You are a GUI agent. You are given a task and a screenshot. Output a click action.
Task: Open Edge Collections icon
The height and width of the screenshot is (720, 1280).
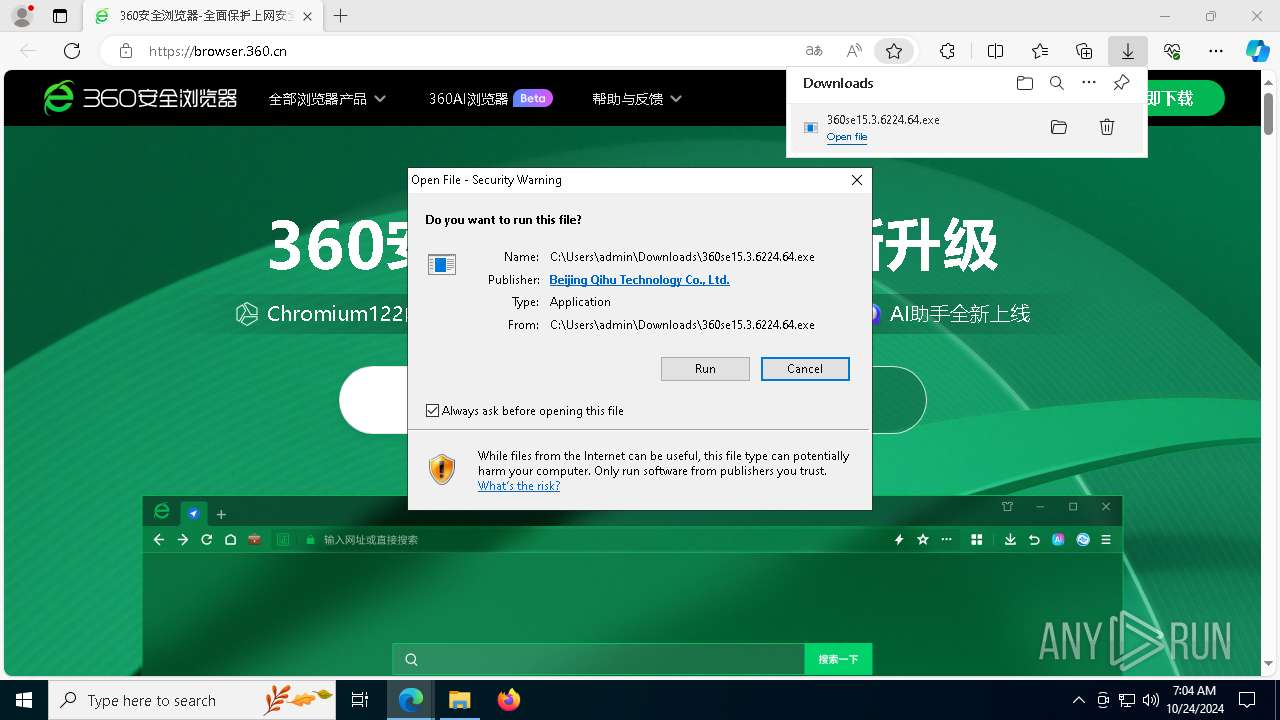[x=1084, y=51]
